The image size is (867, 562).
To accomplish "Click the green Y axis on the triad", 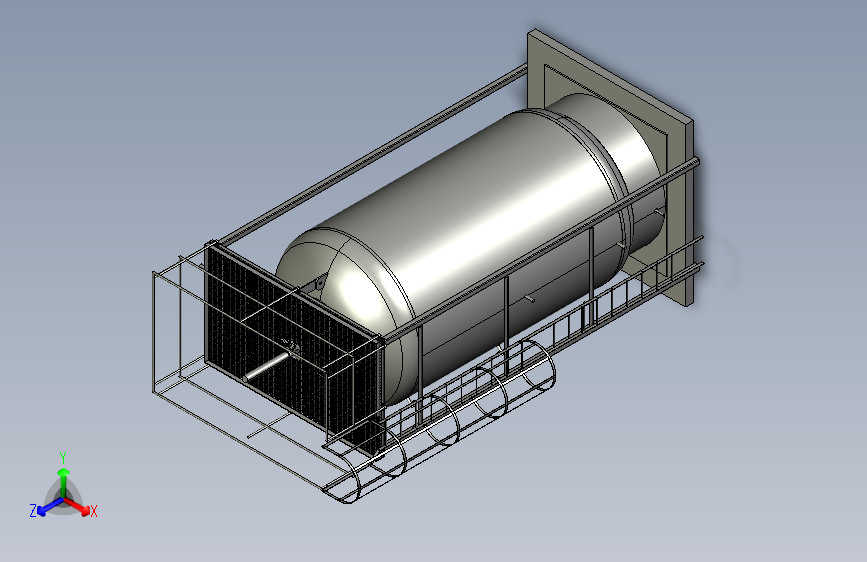I will pos(64,481).
